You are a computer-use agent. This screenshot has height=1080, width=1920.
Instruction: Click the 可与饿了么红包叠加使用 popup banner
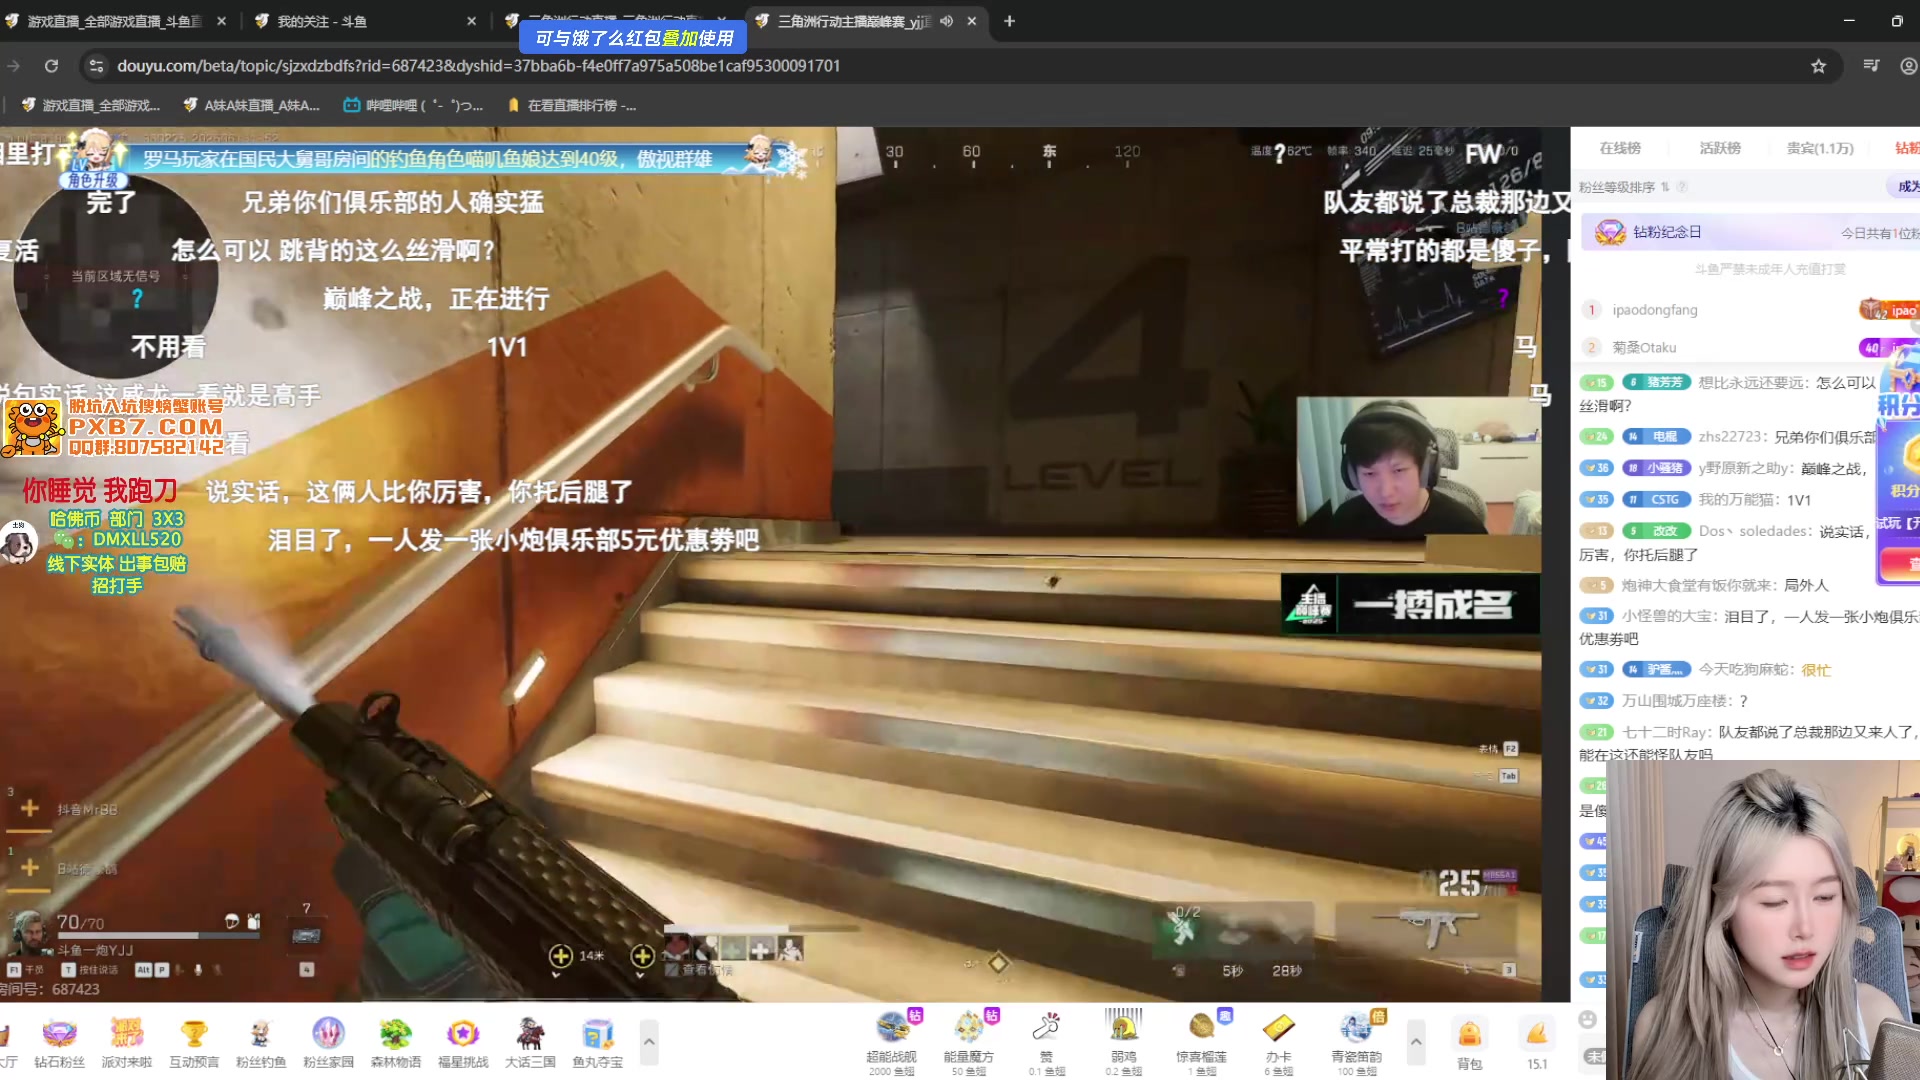coord(633,38)
